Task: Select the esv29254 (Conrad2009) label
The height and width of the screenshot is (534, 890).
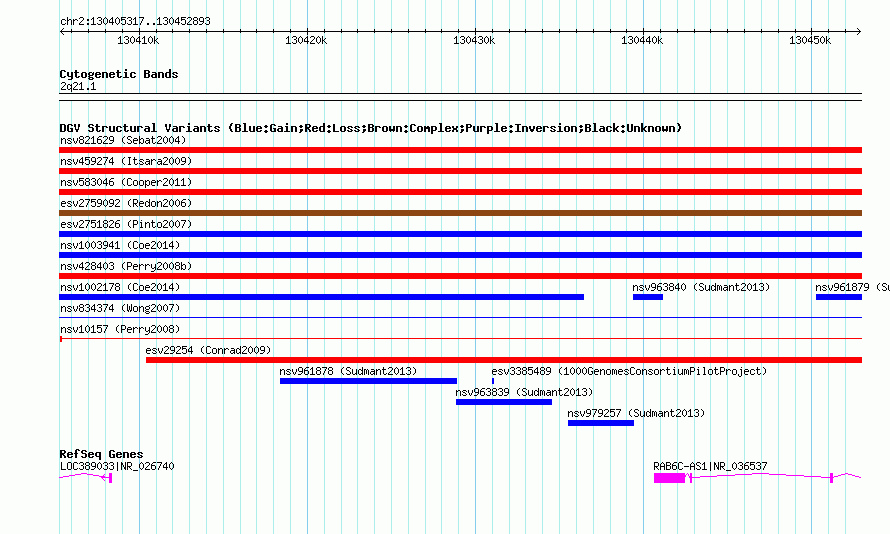Action: (208, 350)
